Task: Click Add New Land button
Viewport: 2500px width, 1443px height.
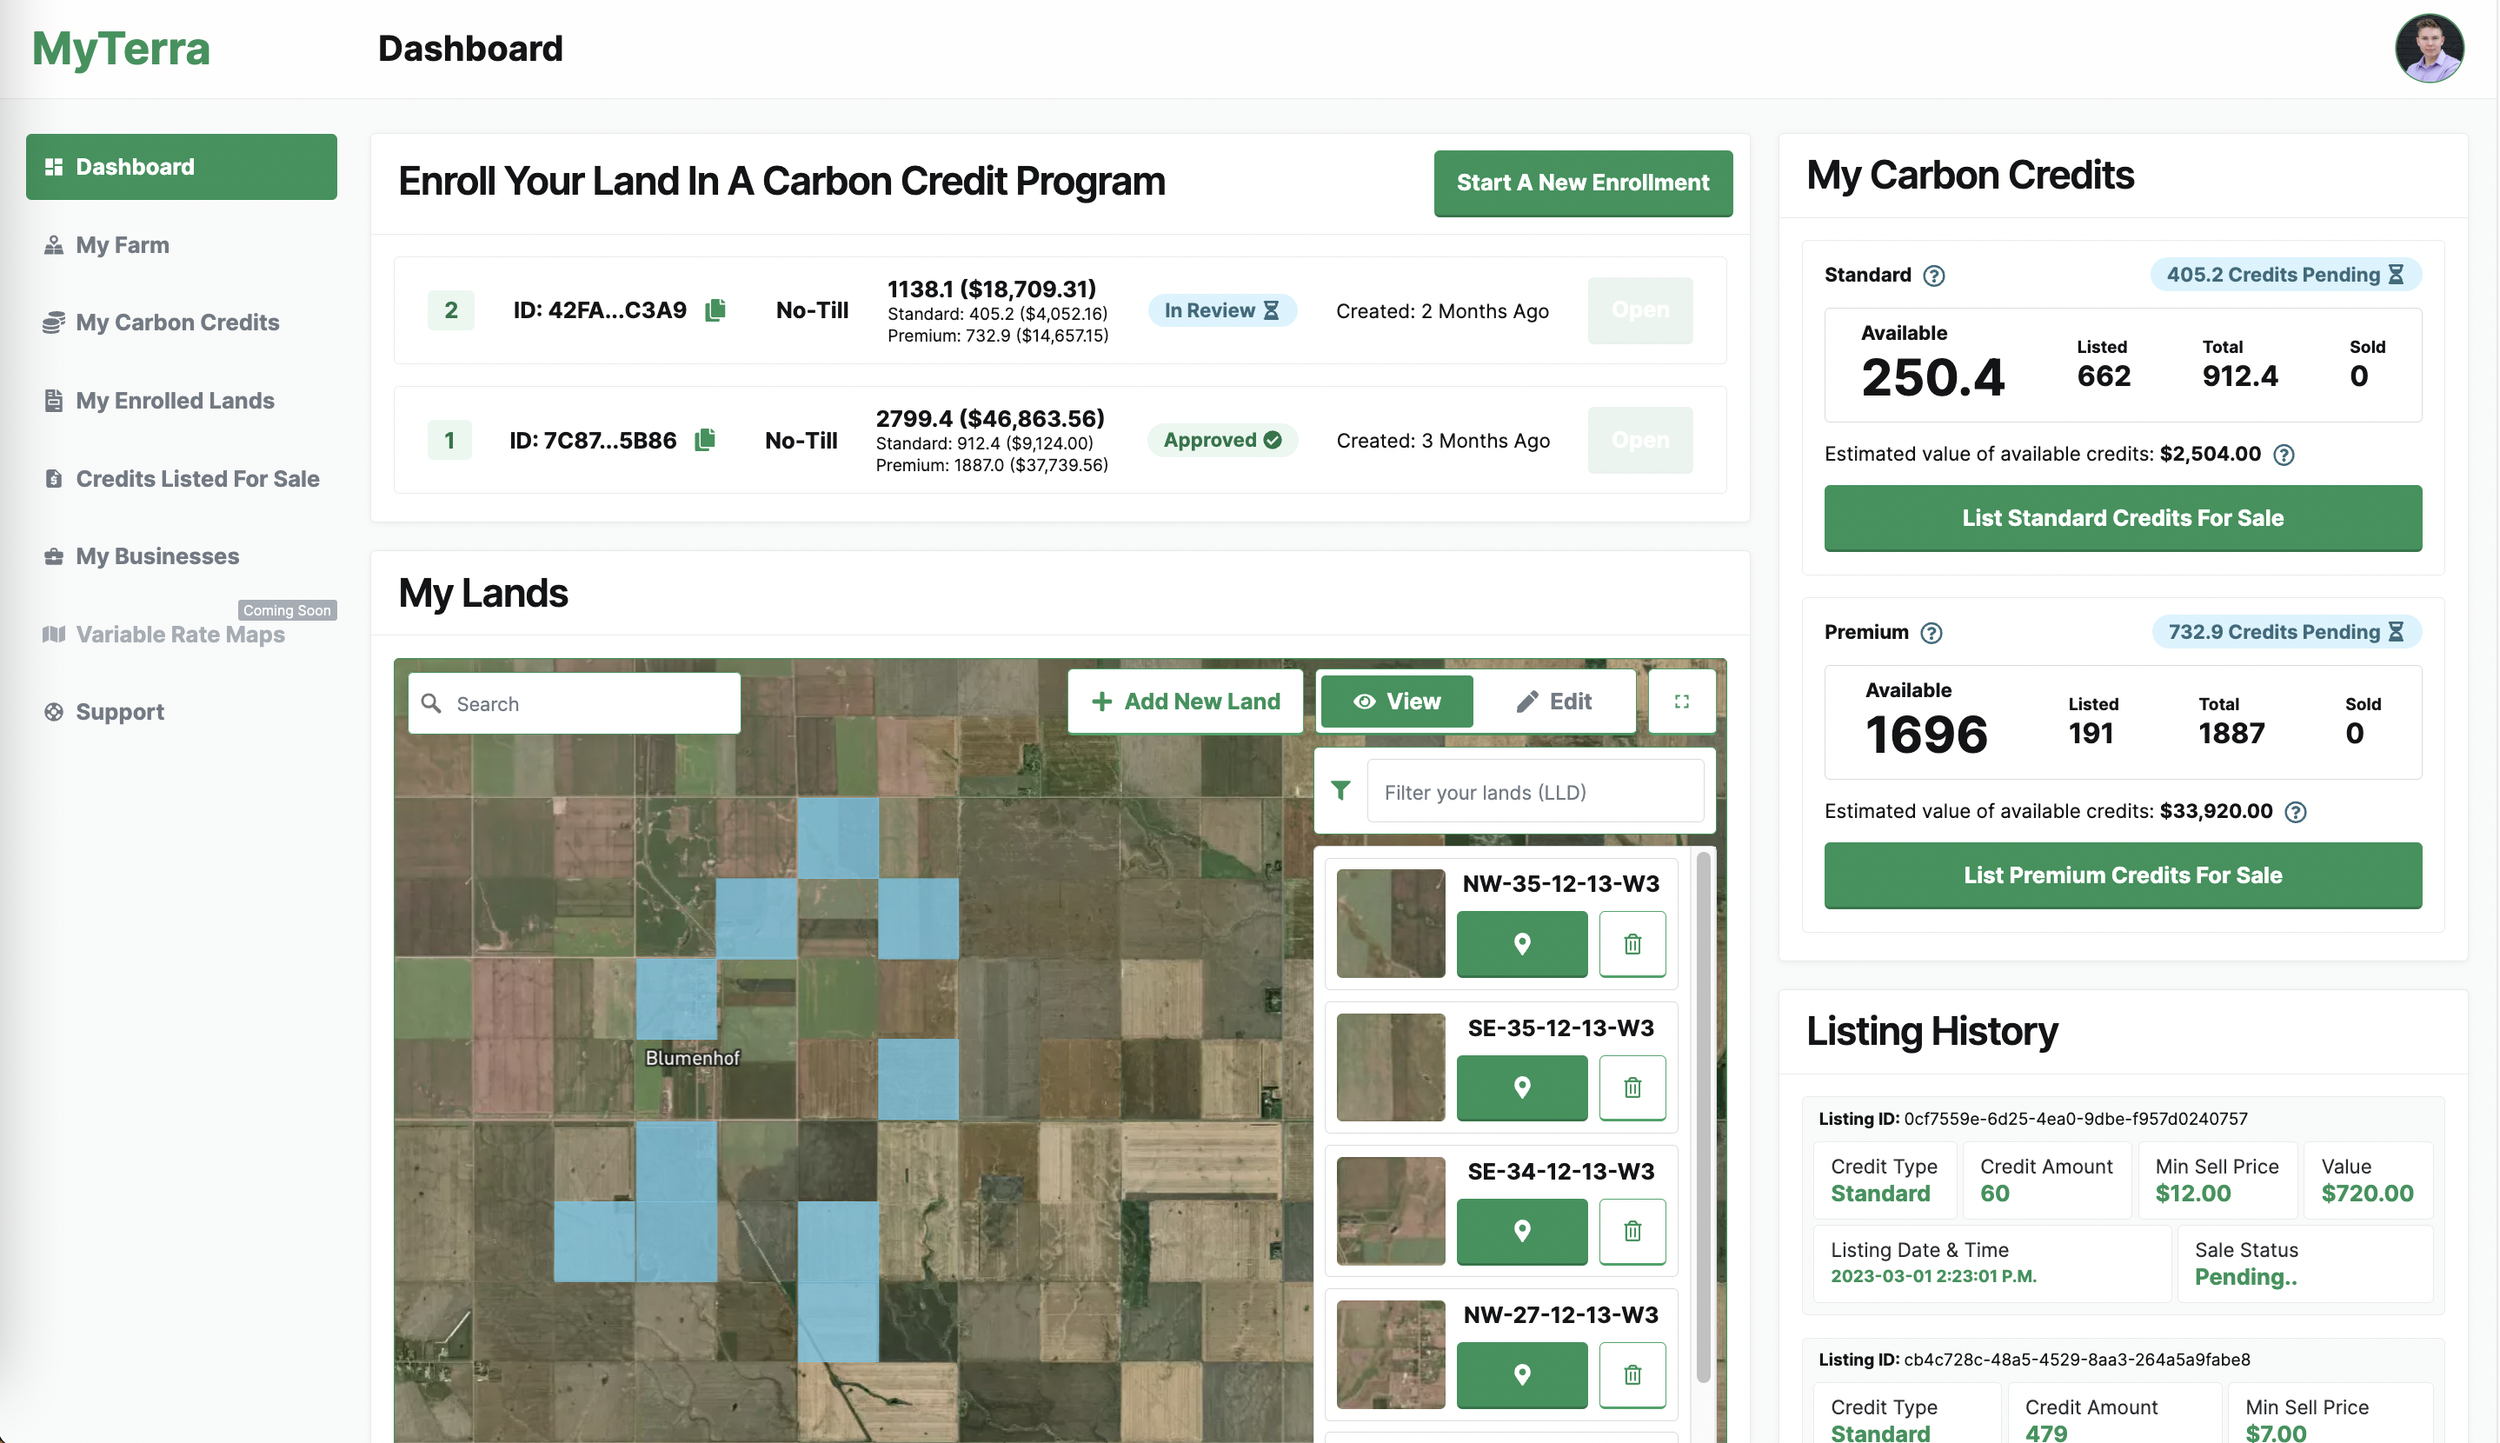Action: 1185,702
